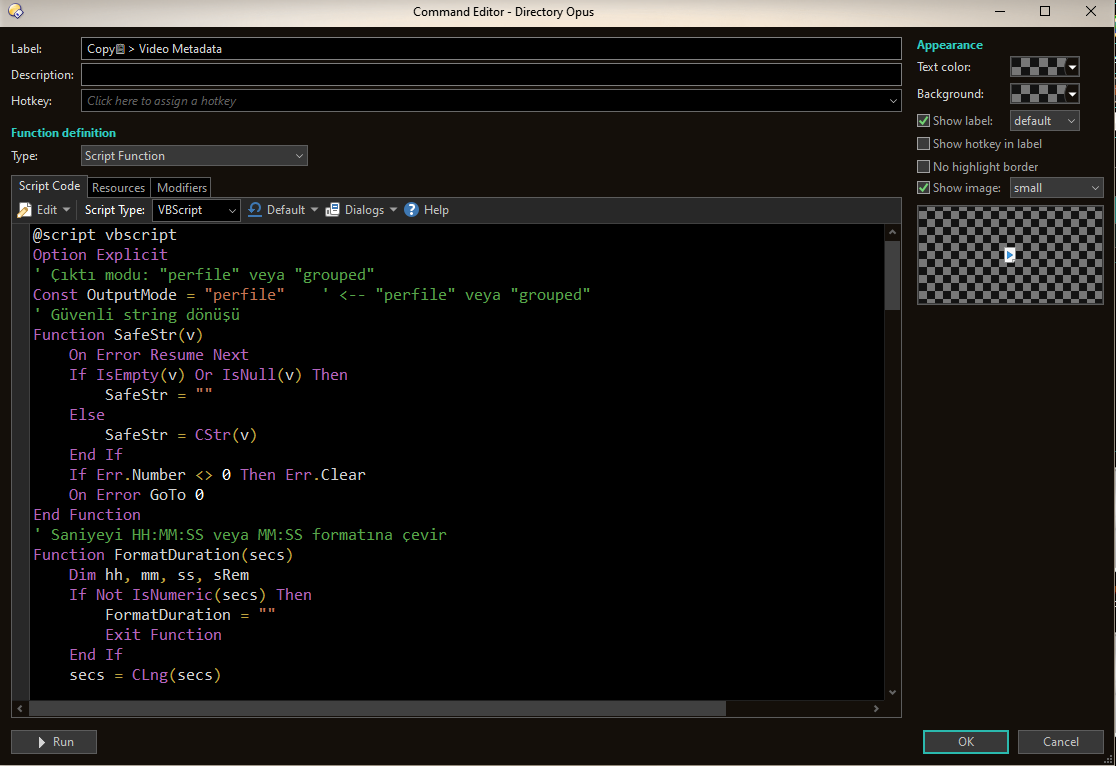Click the play triangle on the Run button

click(41, 742)
